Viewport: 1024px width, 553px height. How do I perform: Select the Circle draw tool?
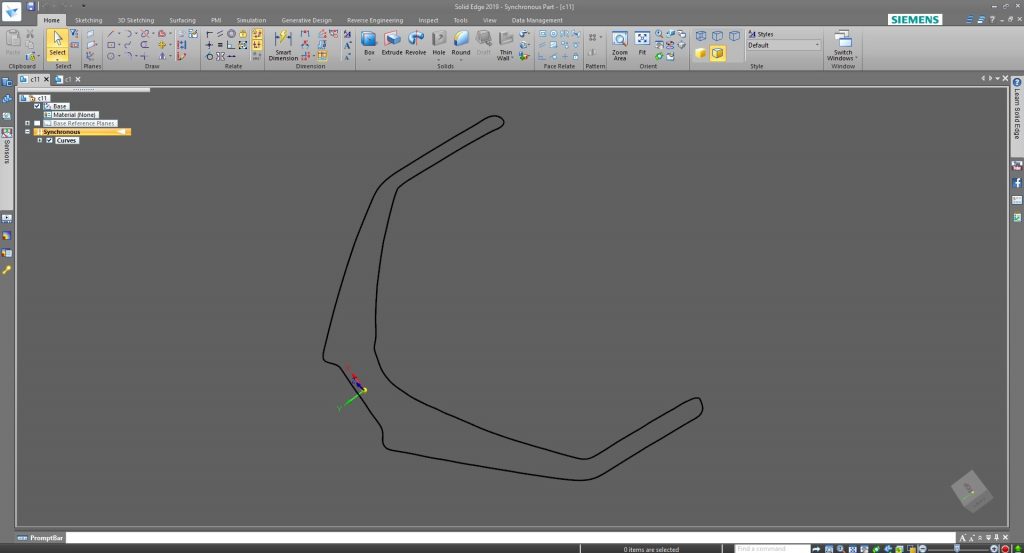pyautogui.click(x=110, y=56)
